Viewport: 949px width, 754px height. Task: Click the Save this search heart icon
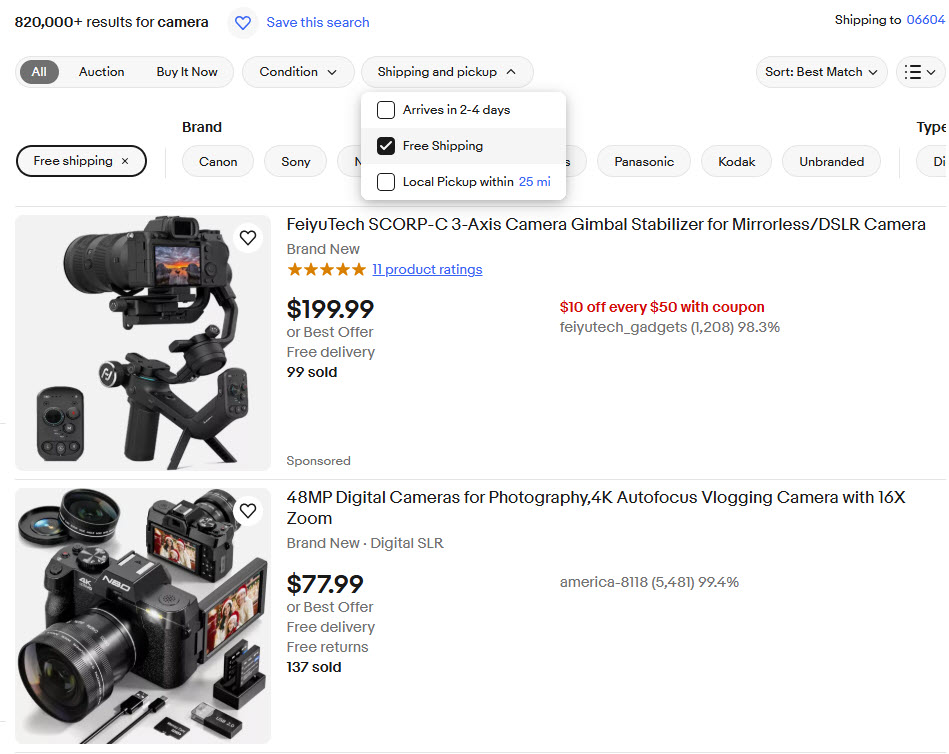[x=242, y=22]
